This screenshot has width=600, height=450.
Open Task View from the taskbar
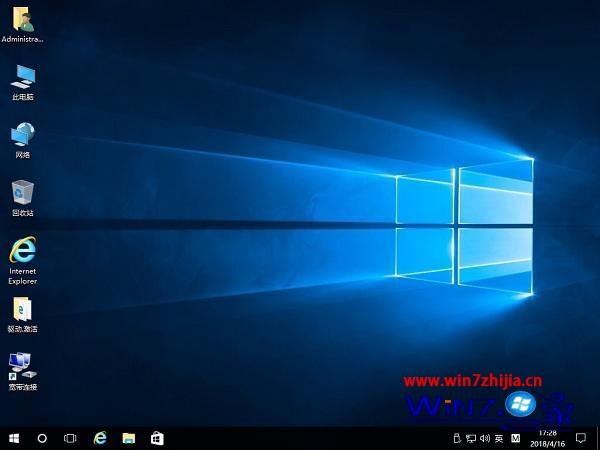70,438
